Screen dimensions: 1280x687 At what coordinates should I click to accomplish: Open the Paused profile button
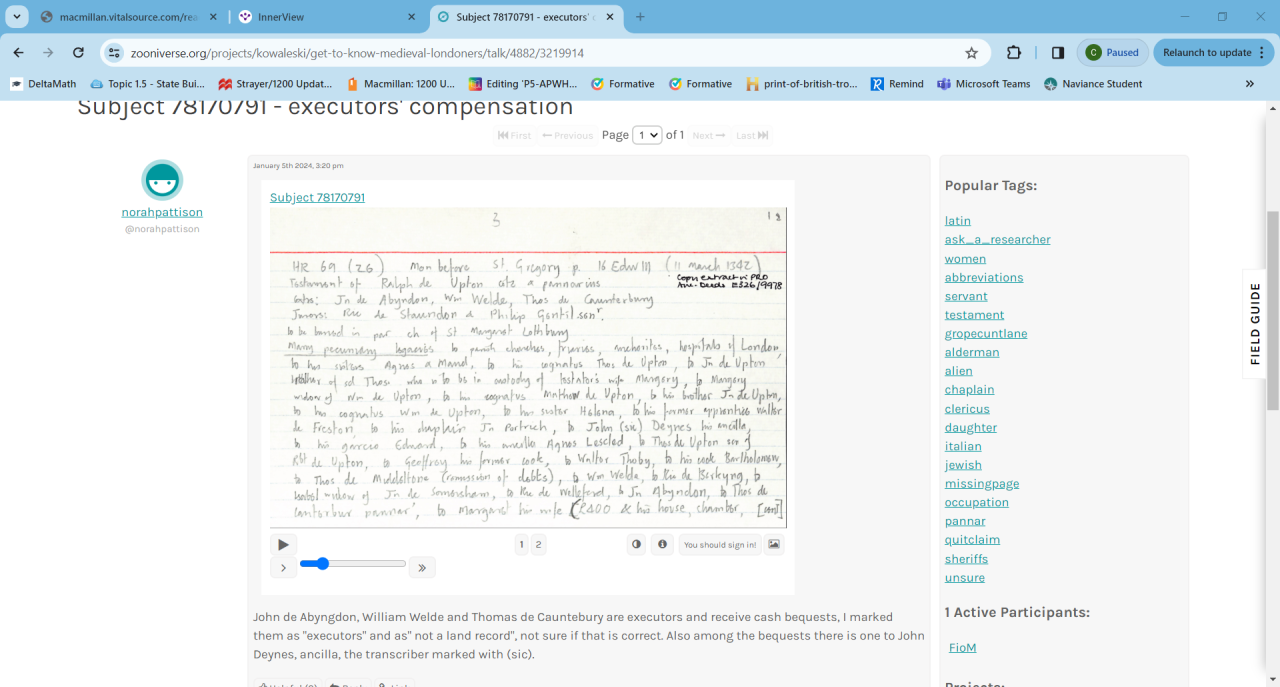(x=1112, y=53)
